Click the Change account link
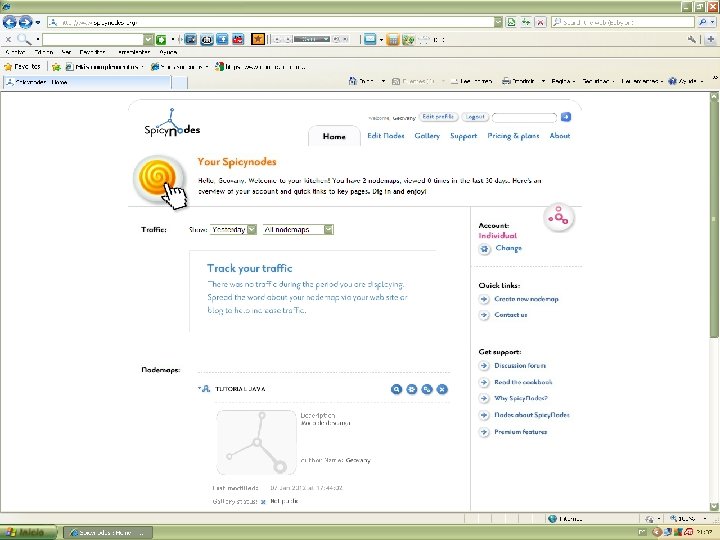This screenshot has width=720, height=540. coord(508,248)
